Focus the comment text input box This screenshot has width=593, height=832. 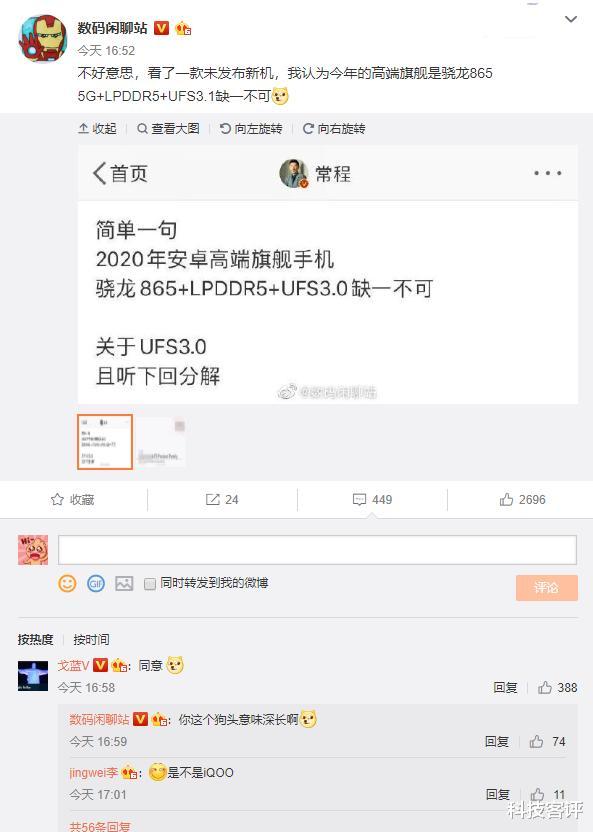point(317,550)
